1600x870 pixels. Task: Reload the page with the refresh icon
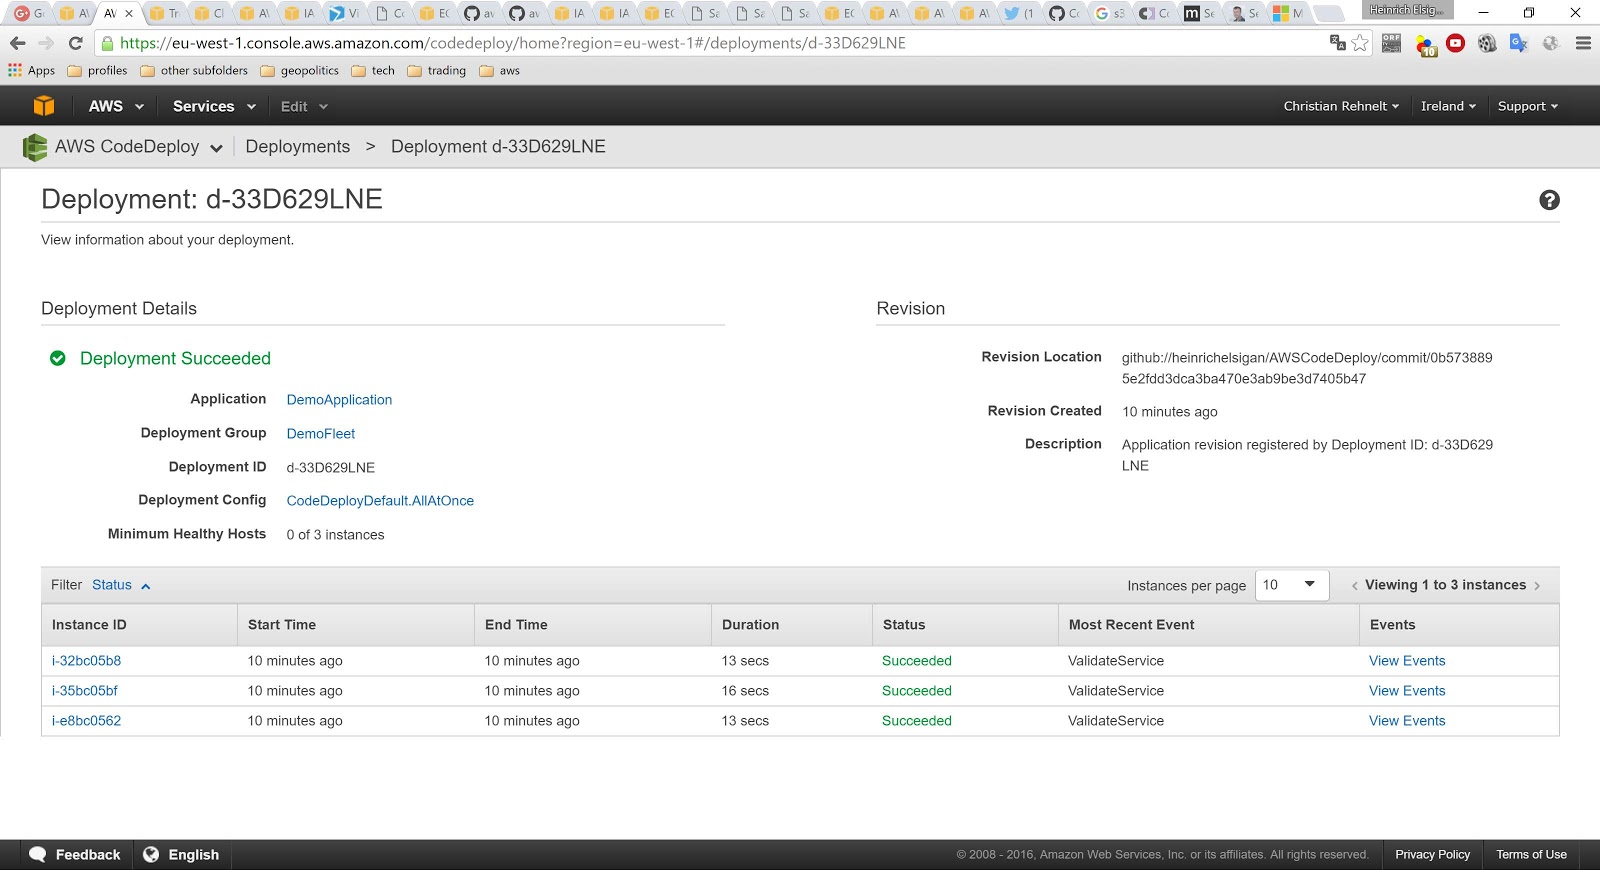pos(75,43)
